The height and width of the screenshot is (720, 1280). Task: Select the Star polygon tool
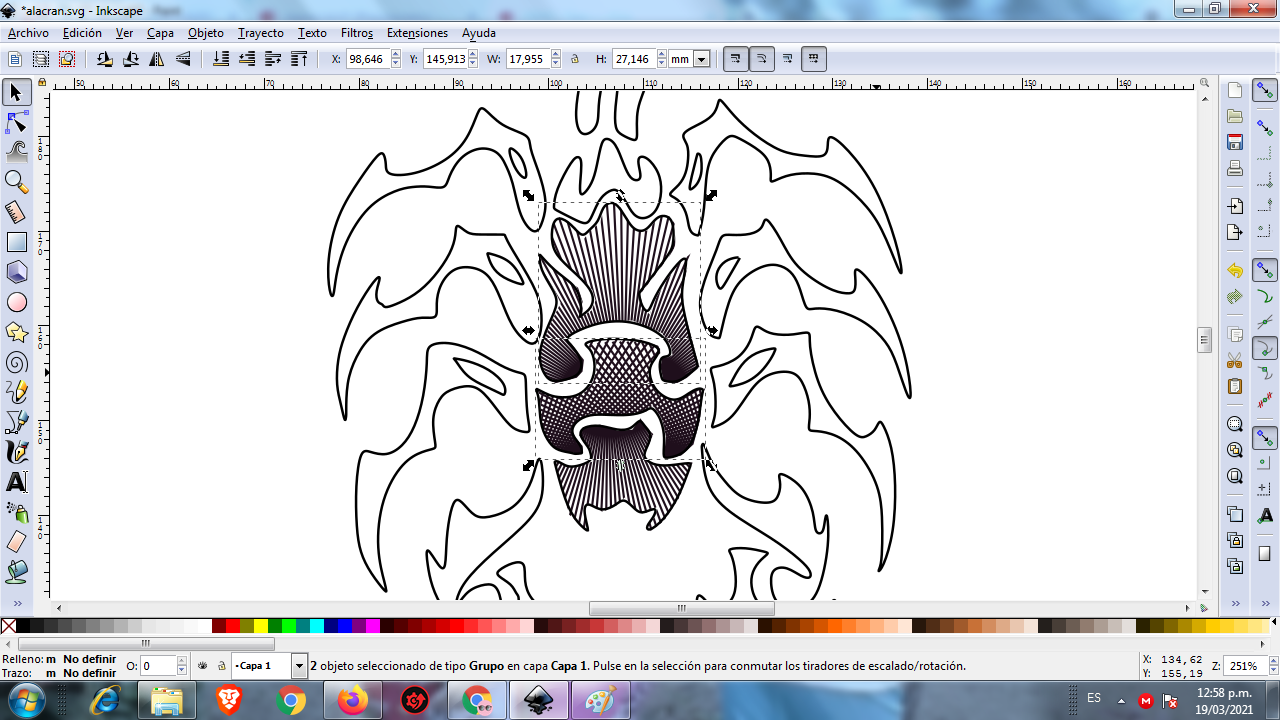tap(16, 332)
